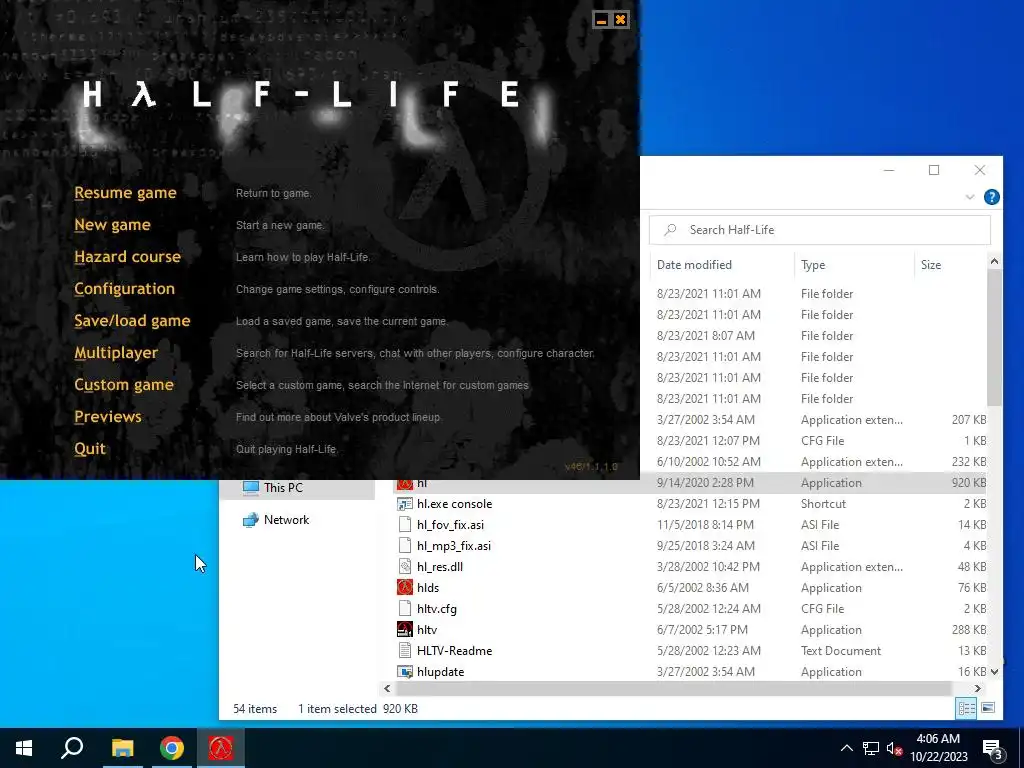This screenshot has height=768, width=1024.
Task: Show hidden tray icons chevron
Action: 846,748
